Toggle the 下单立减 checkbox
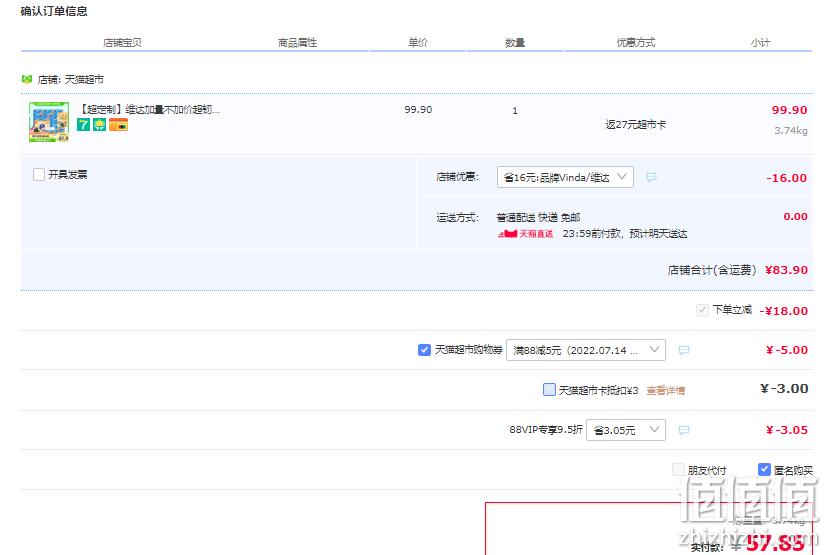Screen dimensions: 828x555 click(x=702, y=310)
